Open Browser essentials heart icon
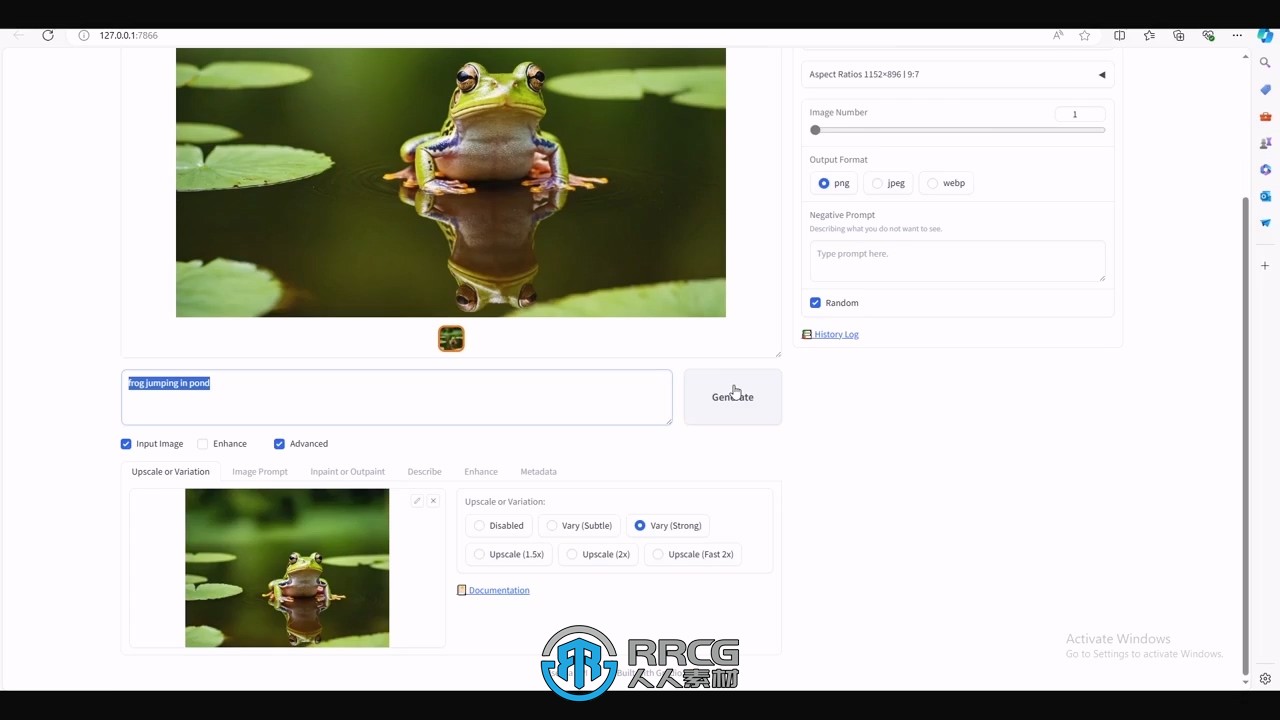The width and height of the screenshot is (1280, 720). pyautogui.click(x=1208, y=35)
